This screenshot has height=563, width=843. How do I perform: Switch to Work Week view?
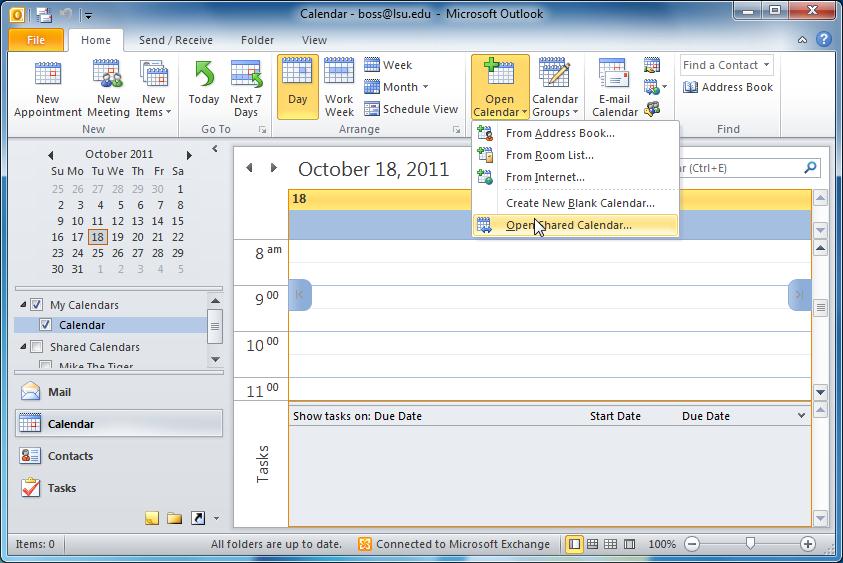coord(339,88)
